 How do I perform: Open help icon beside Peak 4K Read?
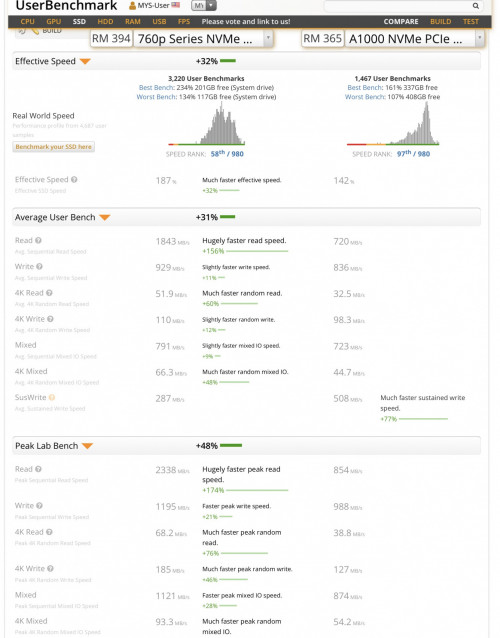pyautogui.click(x=49, y=532)
